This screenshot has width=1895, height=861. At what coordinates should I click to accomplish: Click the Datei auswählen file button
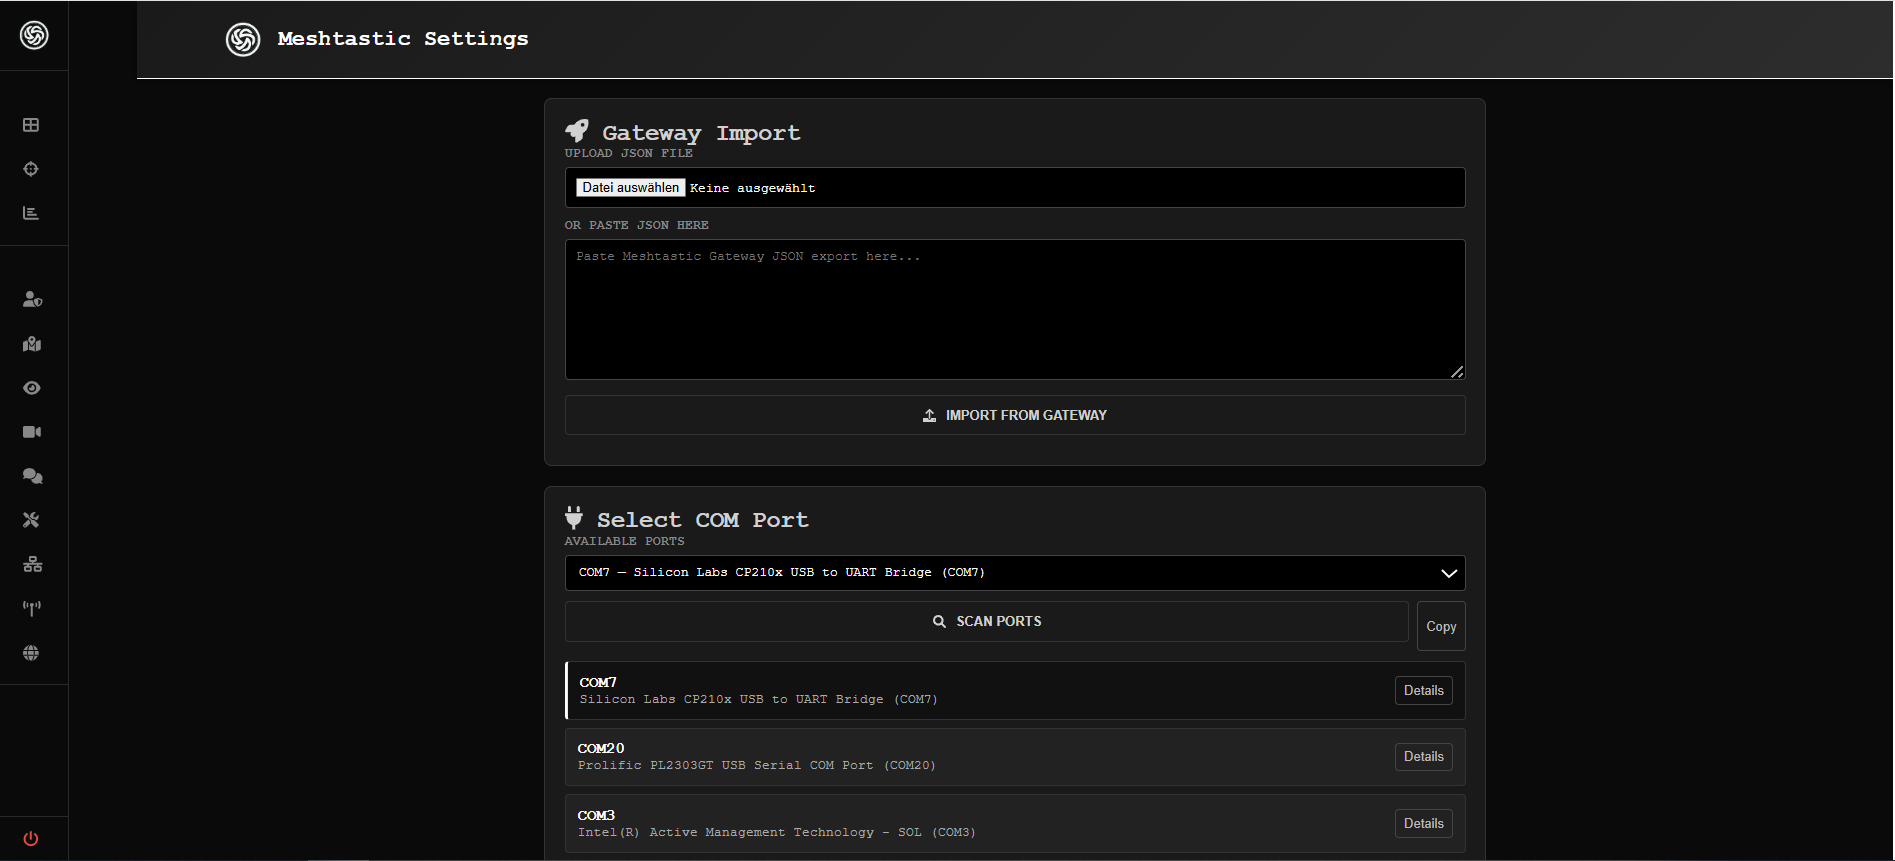(x=630, y=188)
